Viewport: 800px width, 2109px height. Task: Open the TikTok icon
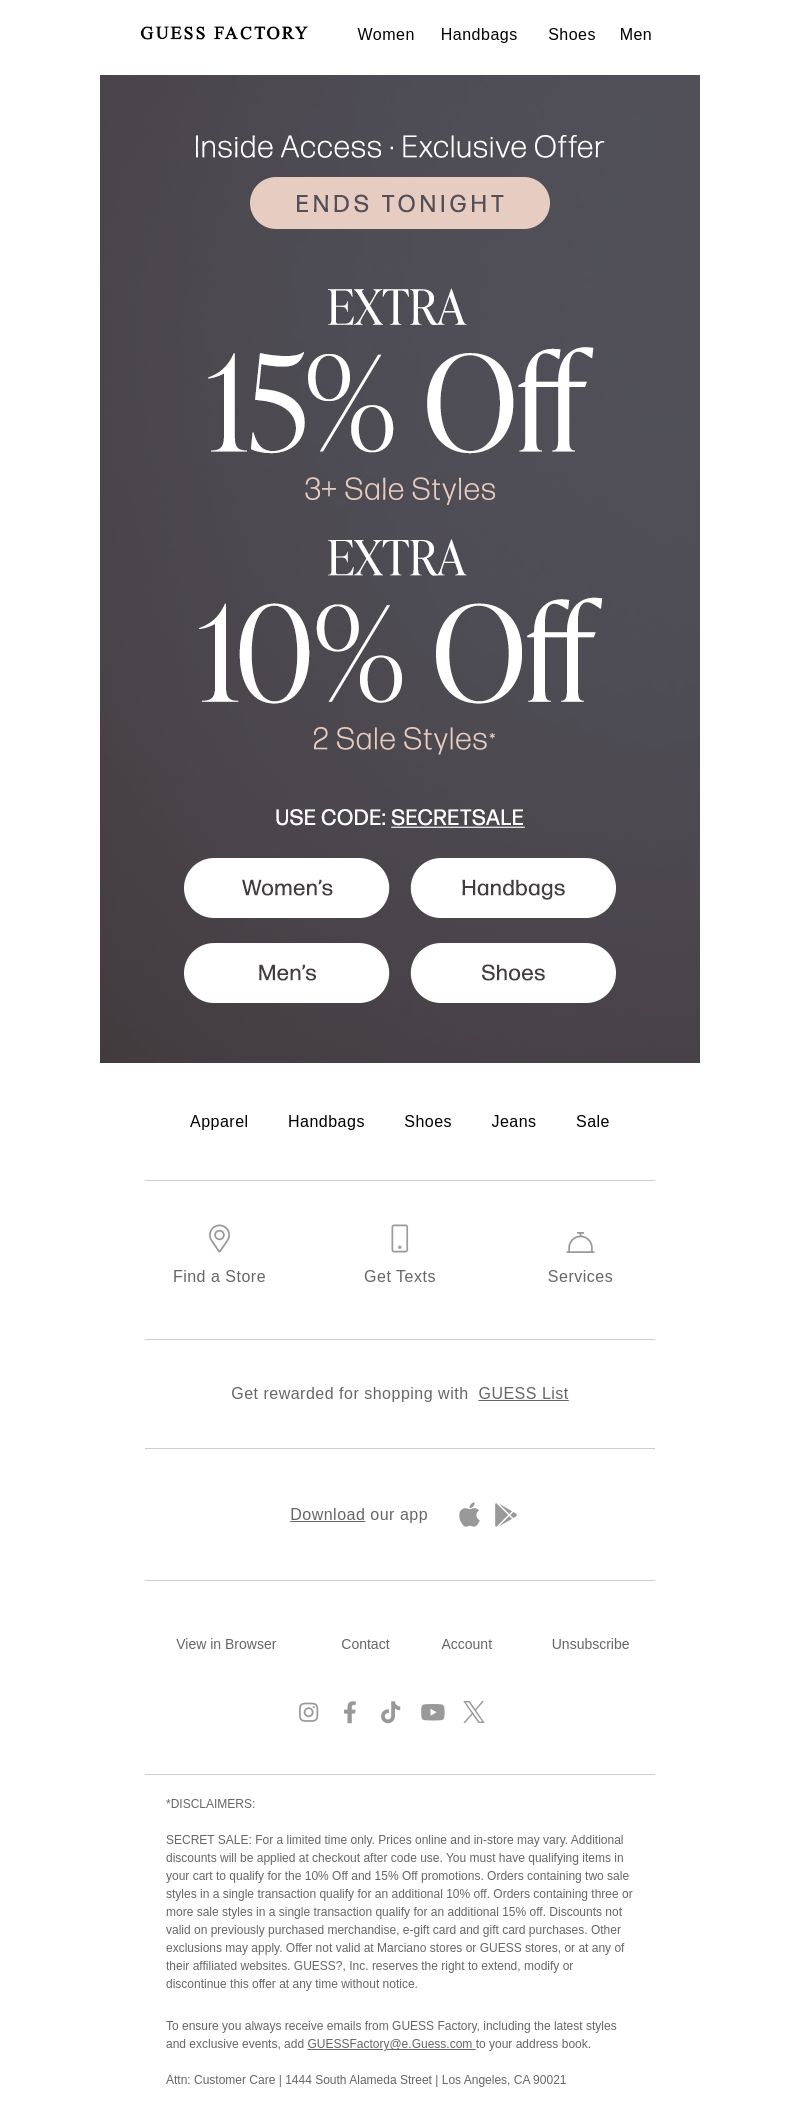coord(391,1712)
